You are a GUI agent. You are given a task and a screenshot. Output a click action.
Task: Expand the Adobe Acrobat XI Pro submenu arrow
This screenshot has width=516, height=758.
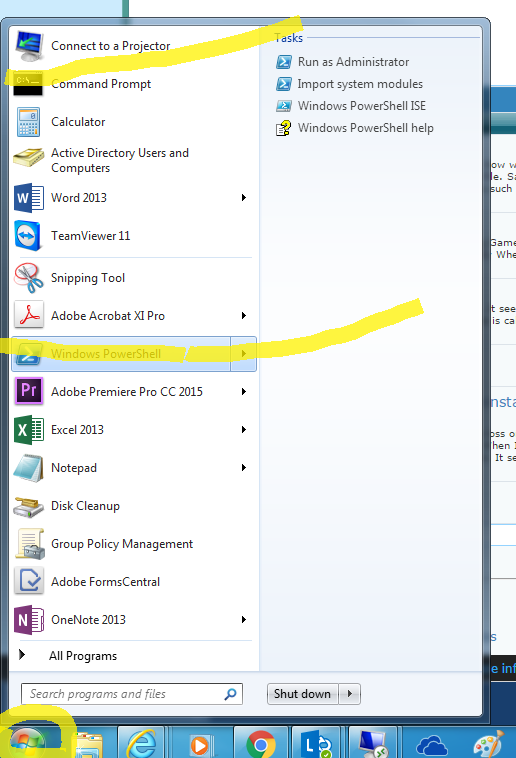click(244, 316)
